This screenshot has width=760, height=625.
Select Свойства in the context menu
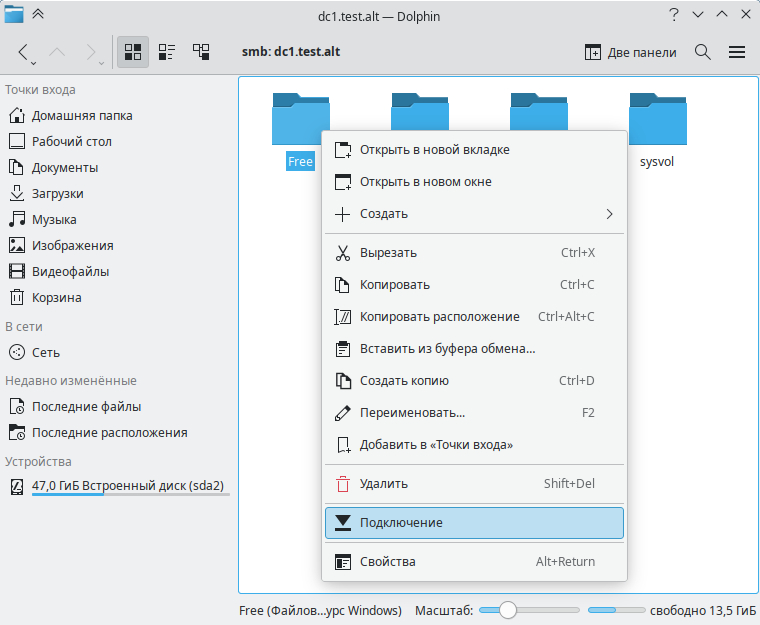[474, 562]
